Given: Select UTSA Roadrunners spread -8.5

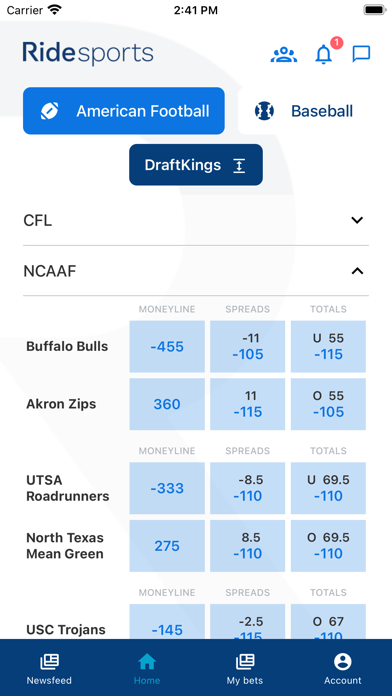Looking at the screenshot, I should [x=248, y=488].
